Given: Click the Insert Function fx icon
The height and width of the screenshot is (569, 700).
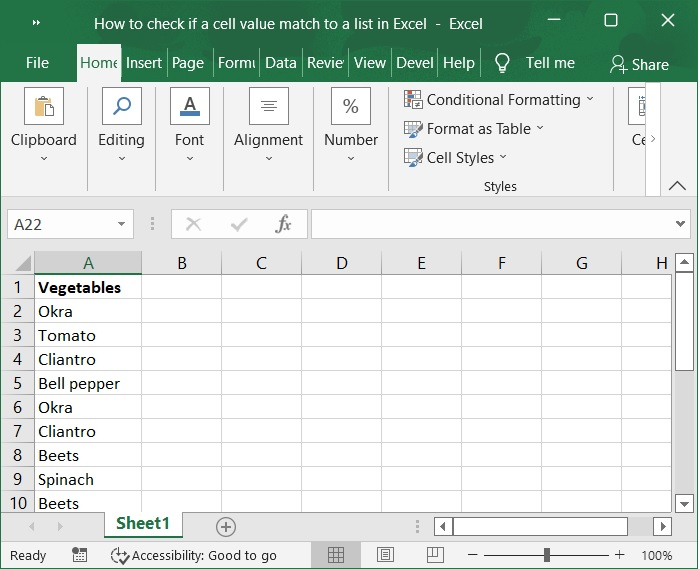Looking at the screenshot, I should 284,224.
